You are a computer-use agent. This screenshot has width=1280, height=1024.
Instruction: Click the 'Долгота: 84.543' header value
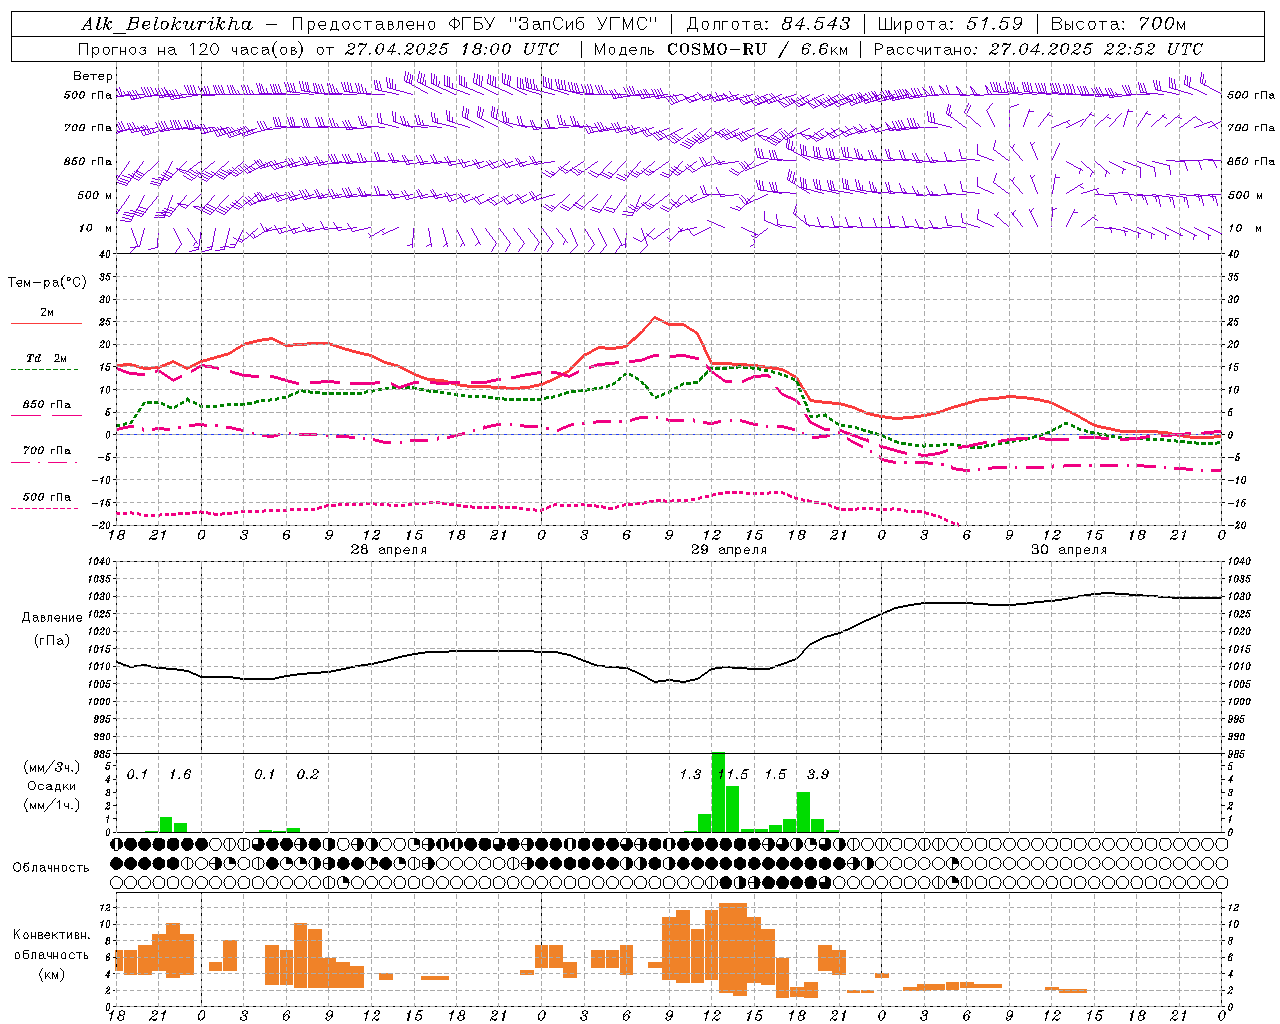[x=768, y=24]
